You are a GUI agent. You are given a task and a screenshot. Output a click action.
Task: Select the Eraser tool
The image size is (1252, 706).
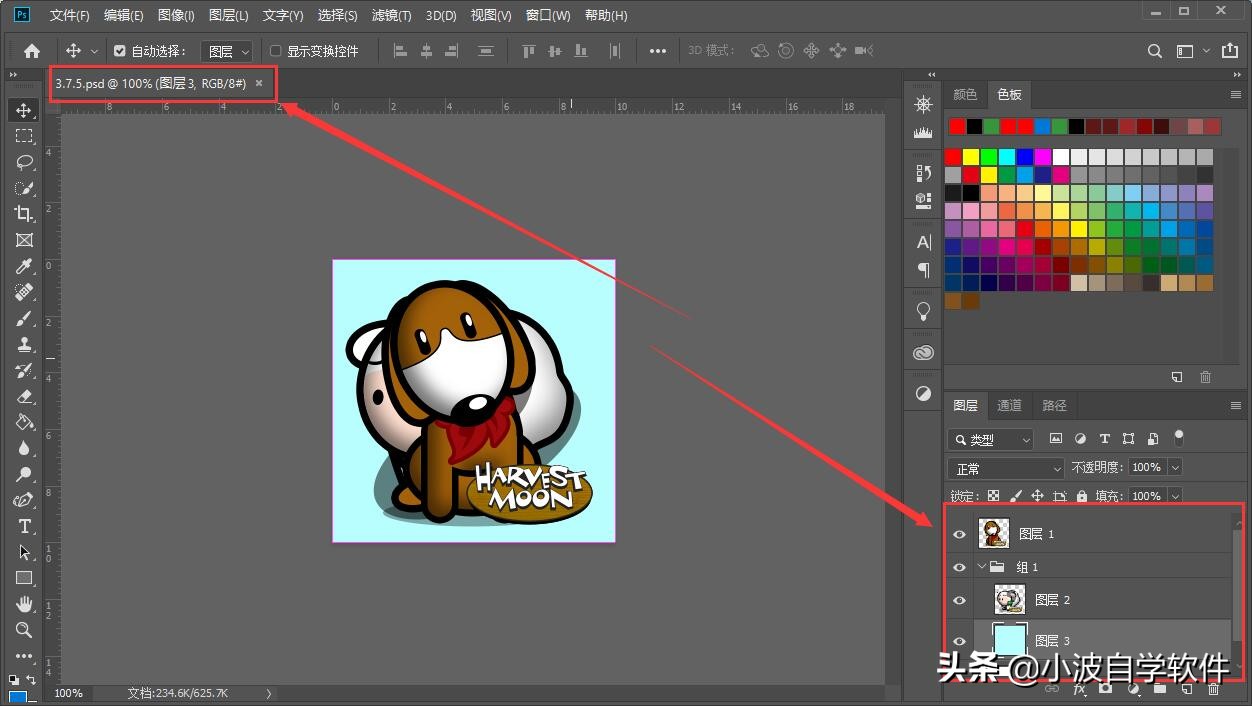click(x=24, y=396)
